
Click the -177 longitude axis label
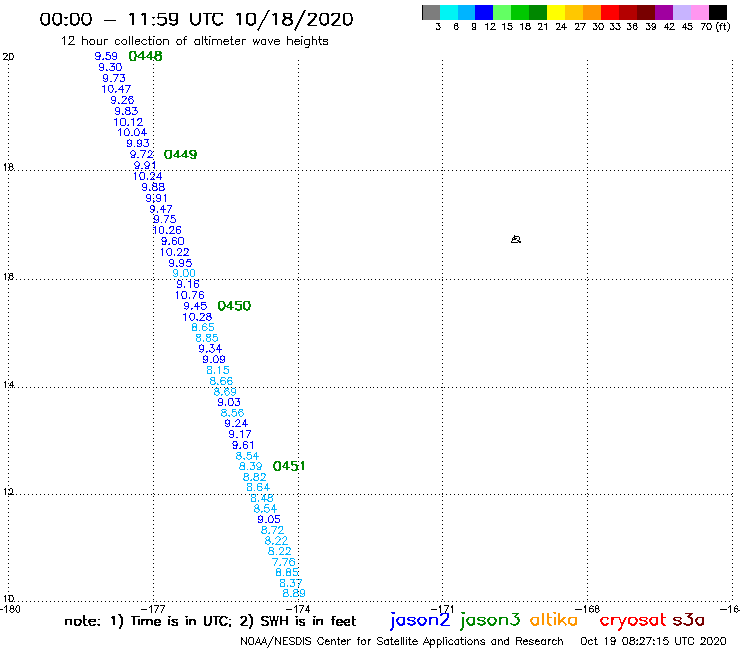(x=153, y=609)
